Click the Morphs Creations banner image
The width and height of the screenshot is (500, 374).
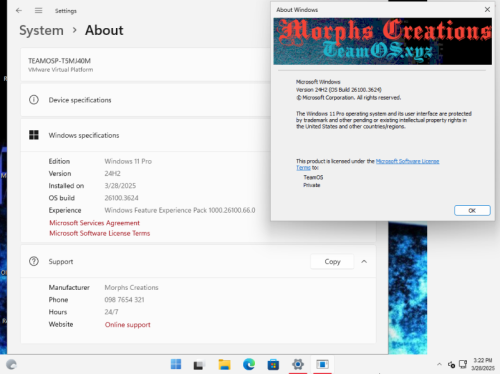coord(382,41)
